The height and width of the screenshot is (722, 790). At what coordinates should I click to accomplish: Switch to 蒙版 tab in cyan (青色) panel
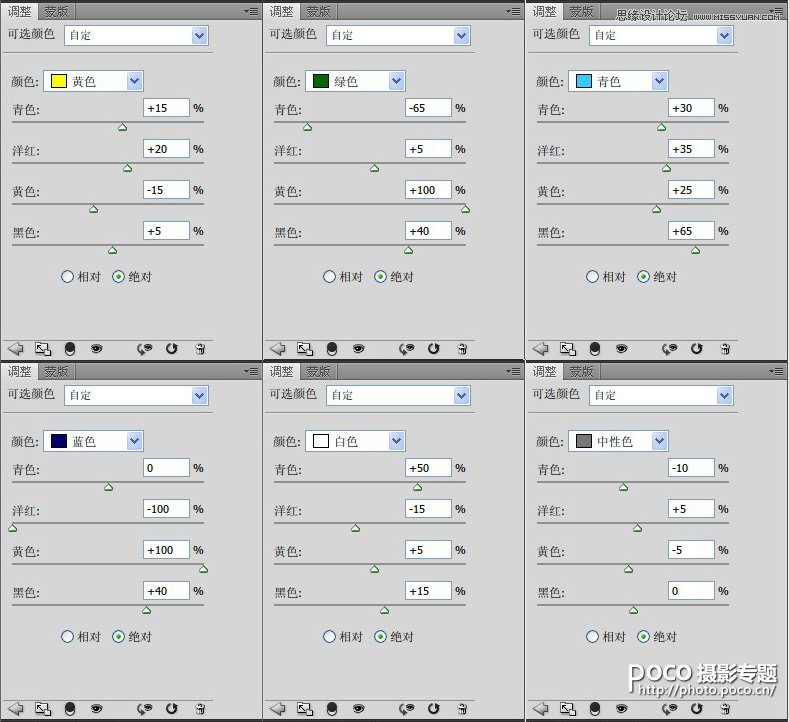[x=581, y=11]
